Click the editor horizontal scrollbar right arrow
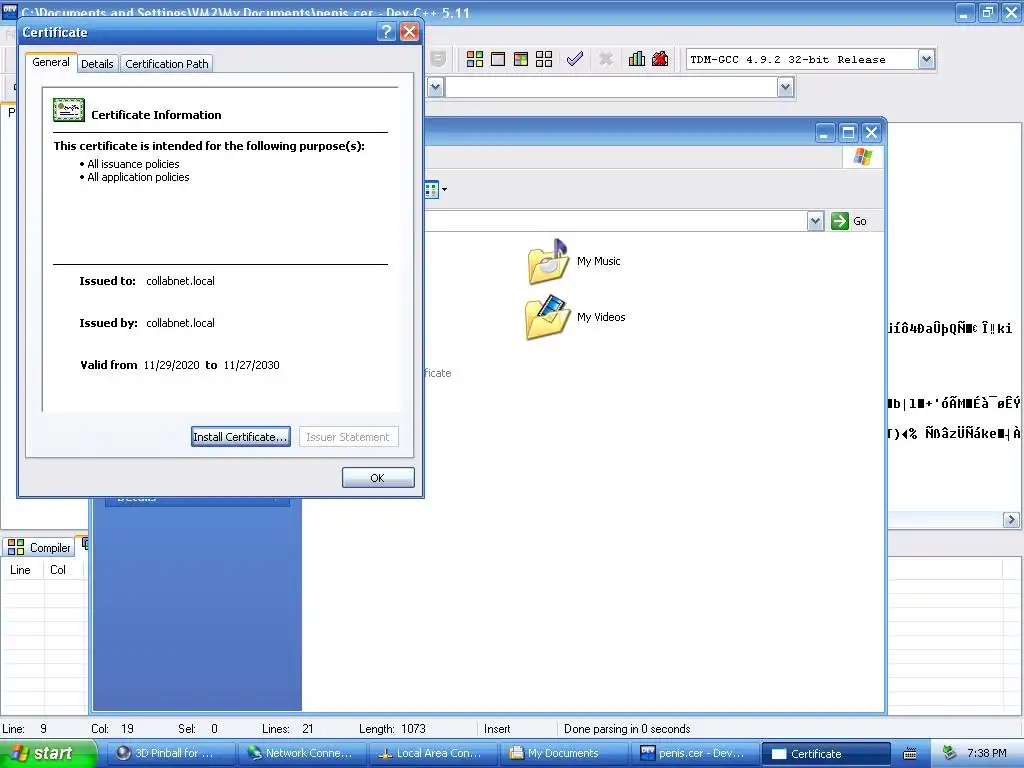Viewport: 1024px width, 768px height. pyautogui.click(x=1011, y=520)
